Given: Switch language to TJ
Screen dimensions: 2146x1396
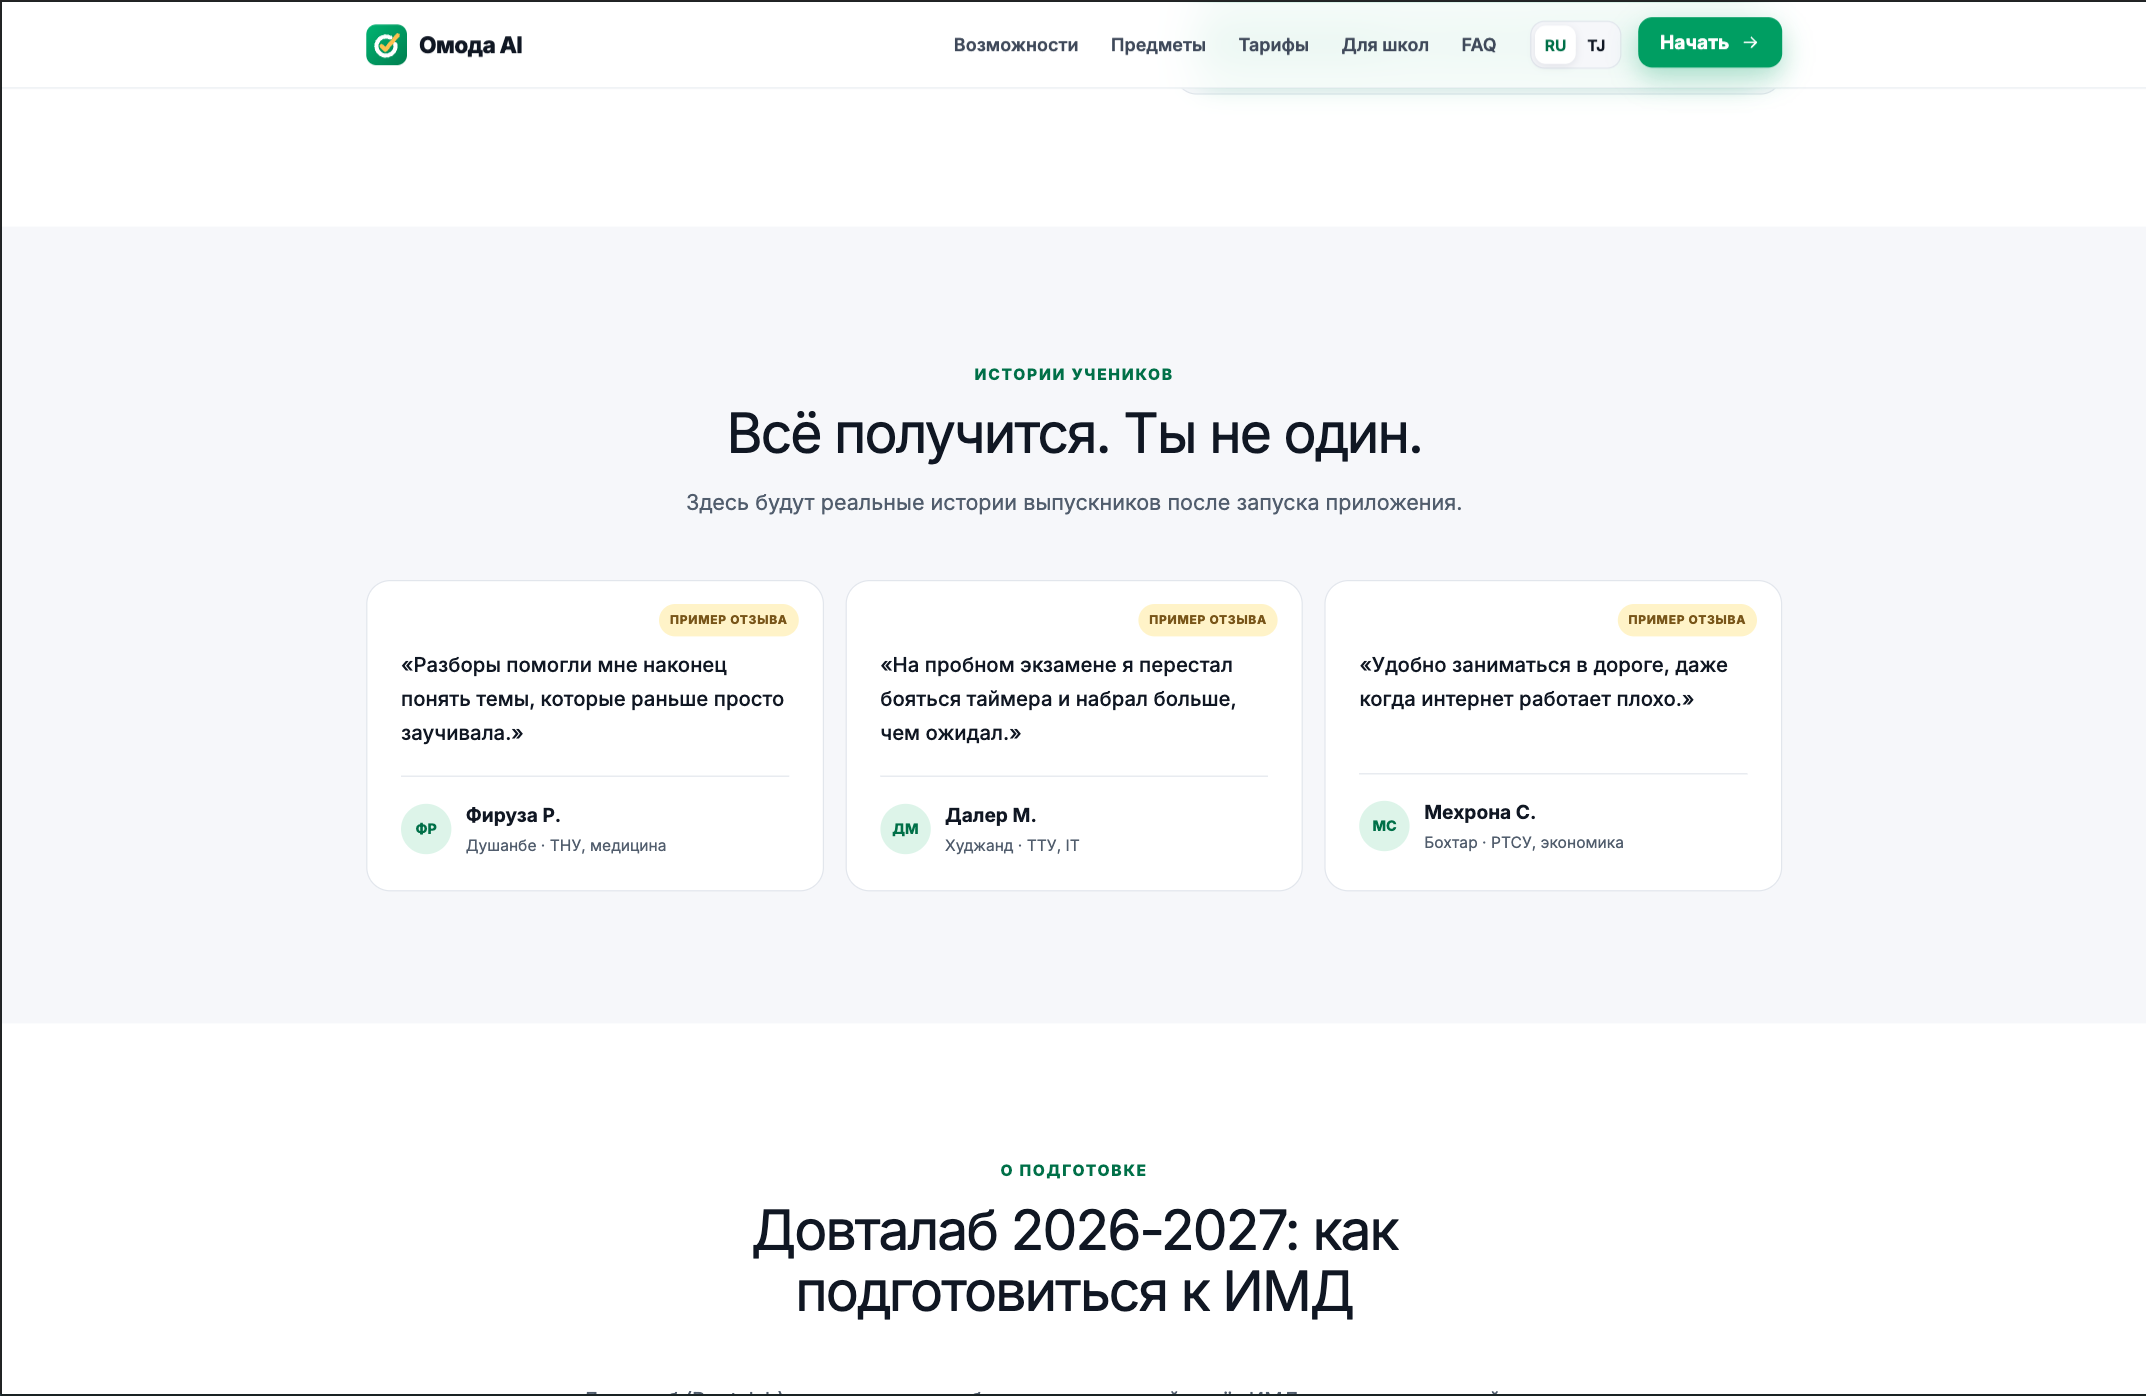Looking at the screenshot, I should click(x=1596, y=45).
